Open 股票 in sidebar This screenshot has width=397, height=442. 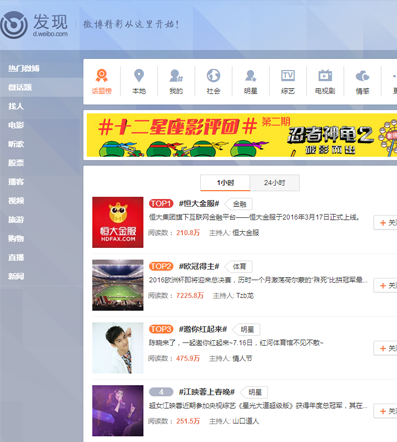coord(16,163)
